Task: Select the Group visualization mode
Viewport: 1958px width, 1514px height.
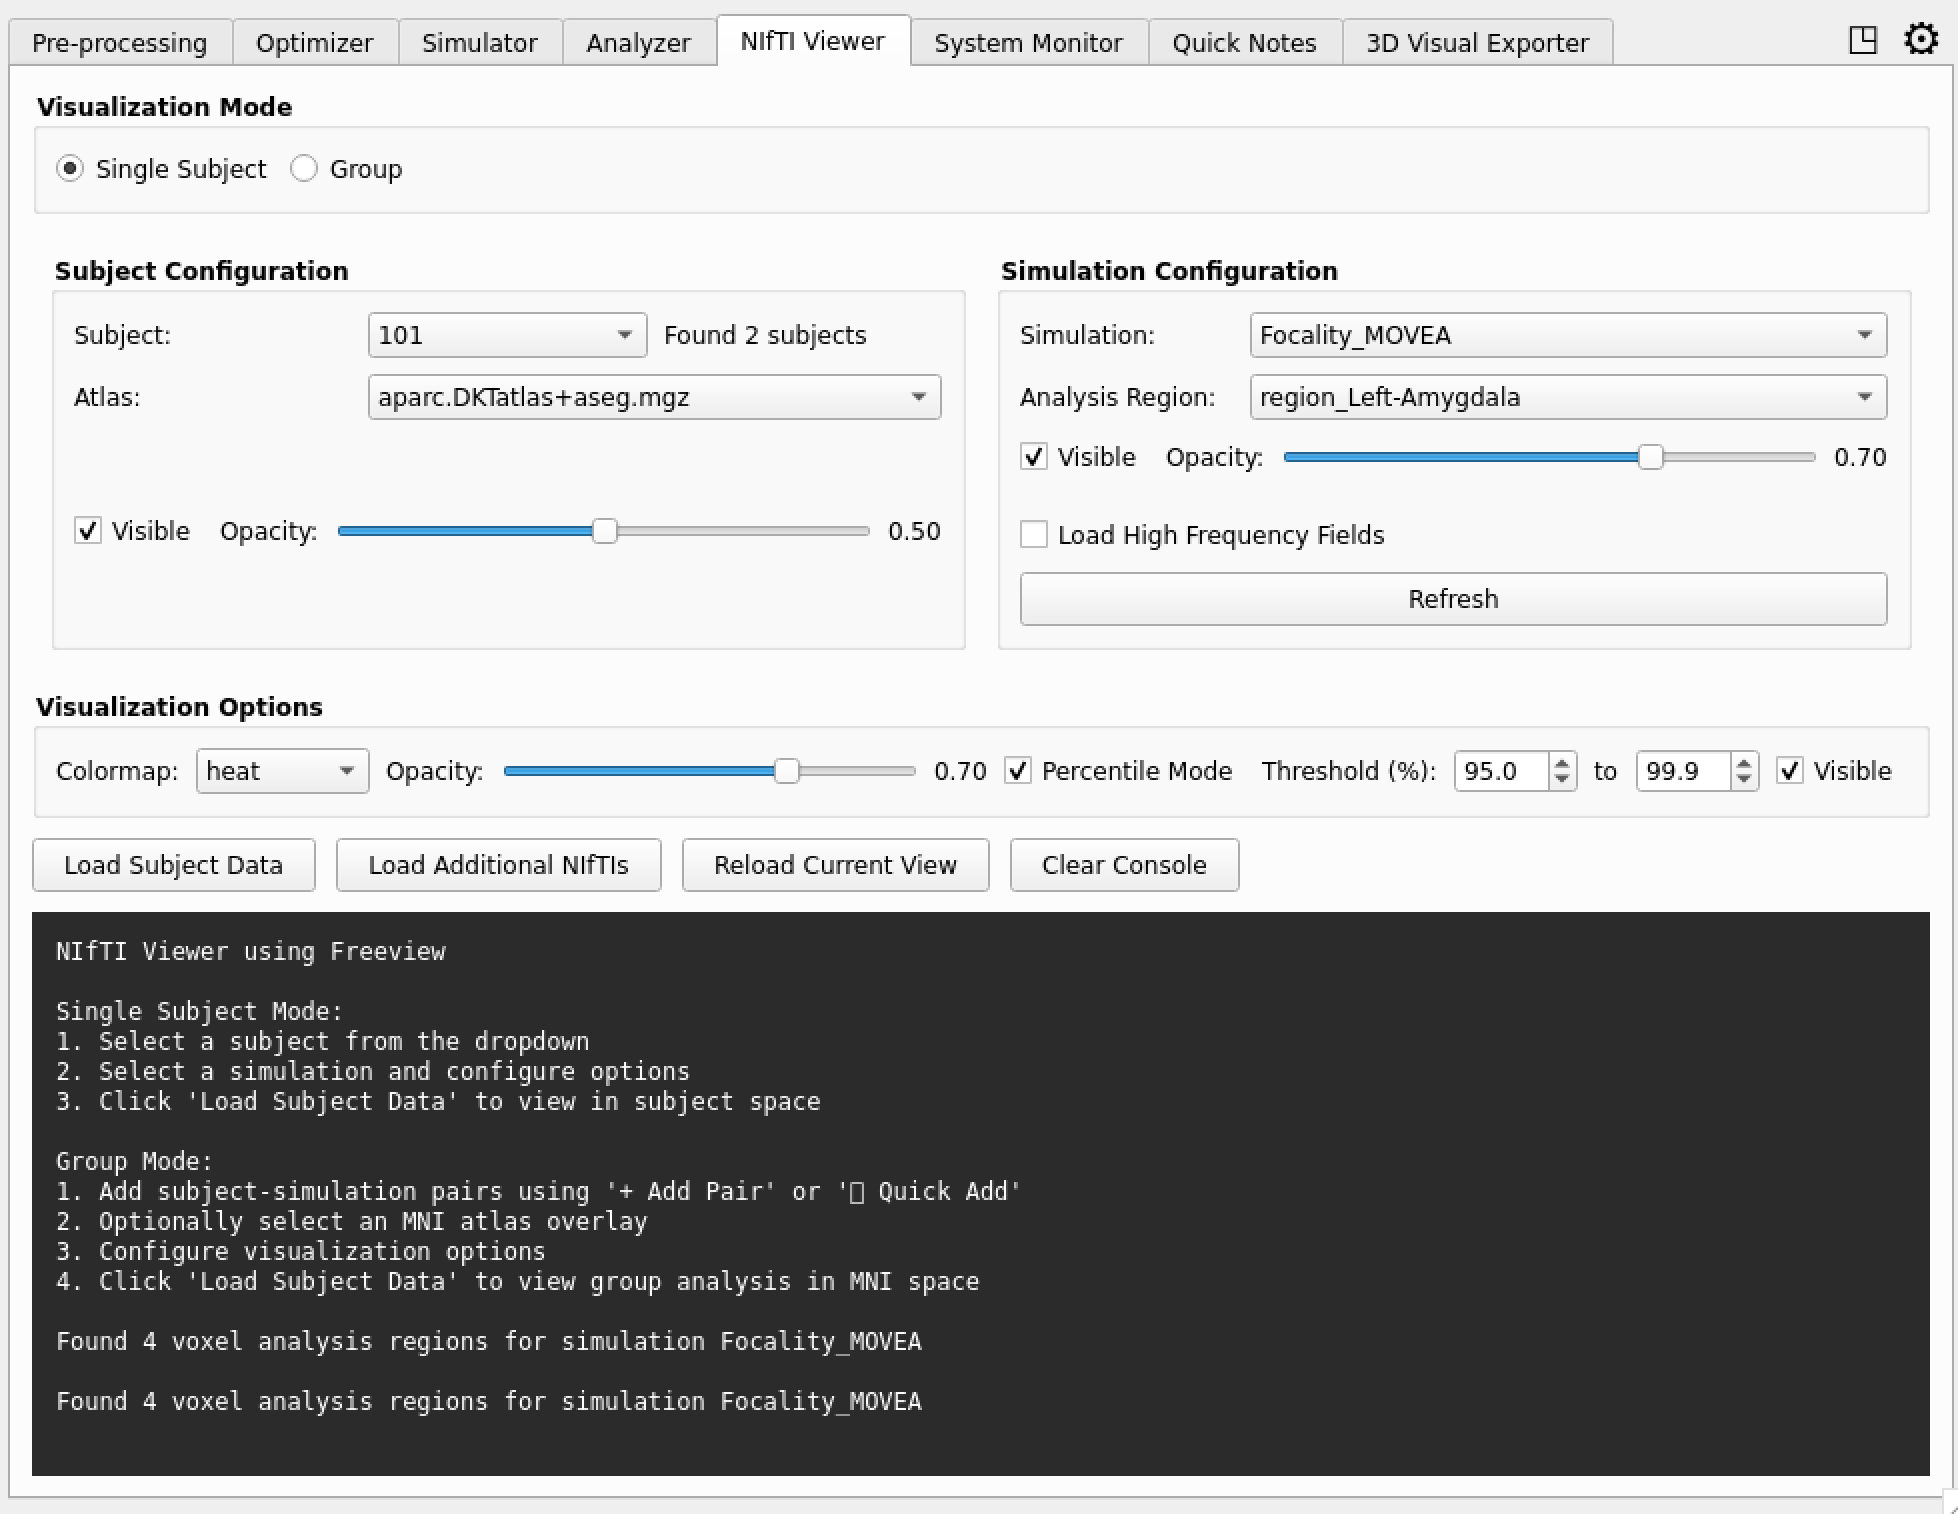Action: click(x=304, y=169)
